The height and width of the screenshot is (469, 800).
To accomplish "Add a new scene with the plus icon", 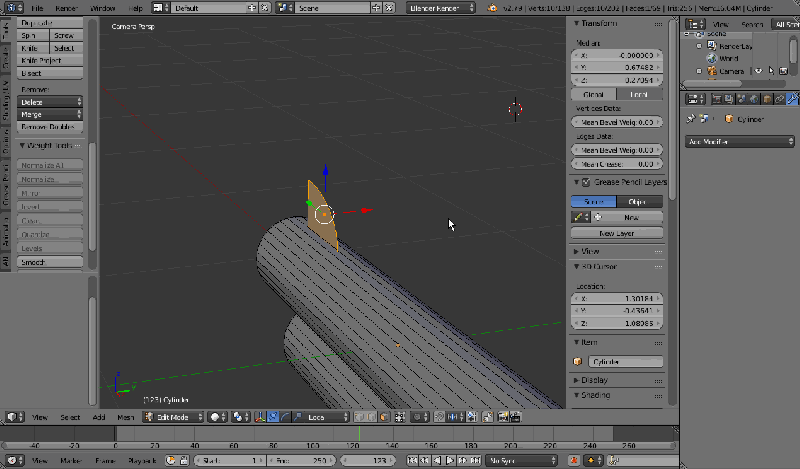I will 376,8.
